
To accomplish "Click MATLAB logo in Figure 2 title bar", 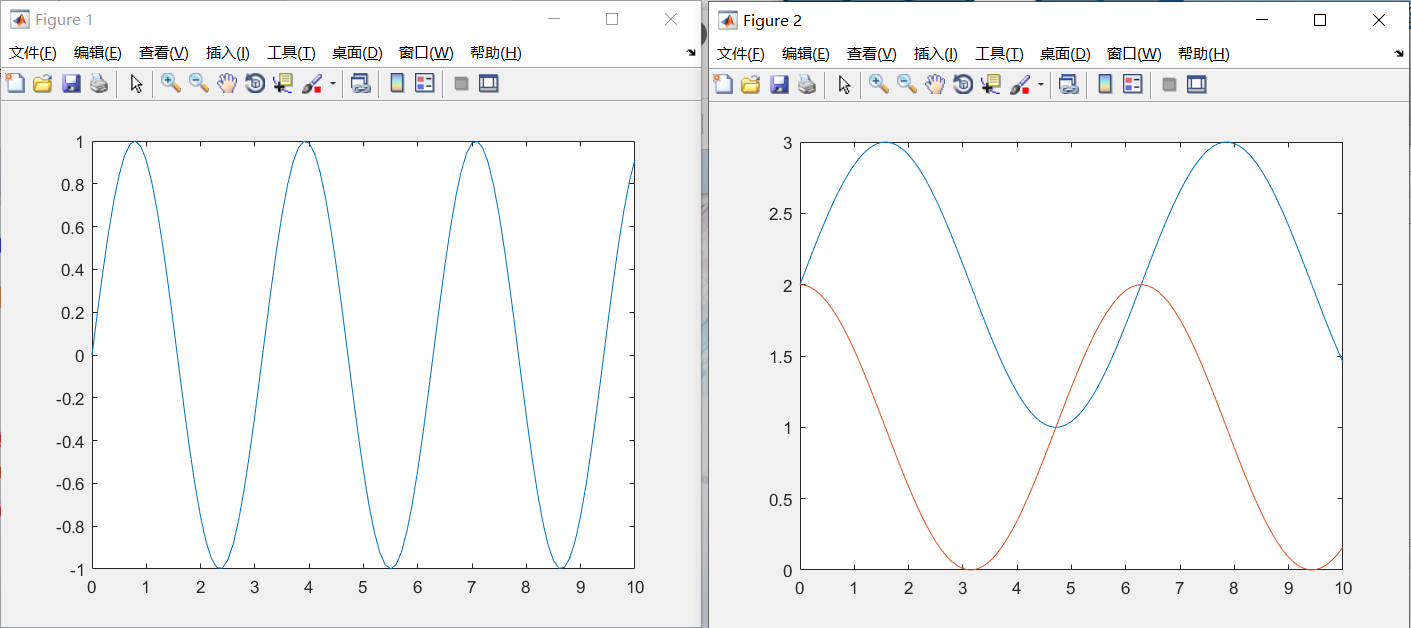I will coord(727,21).
